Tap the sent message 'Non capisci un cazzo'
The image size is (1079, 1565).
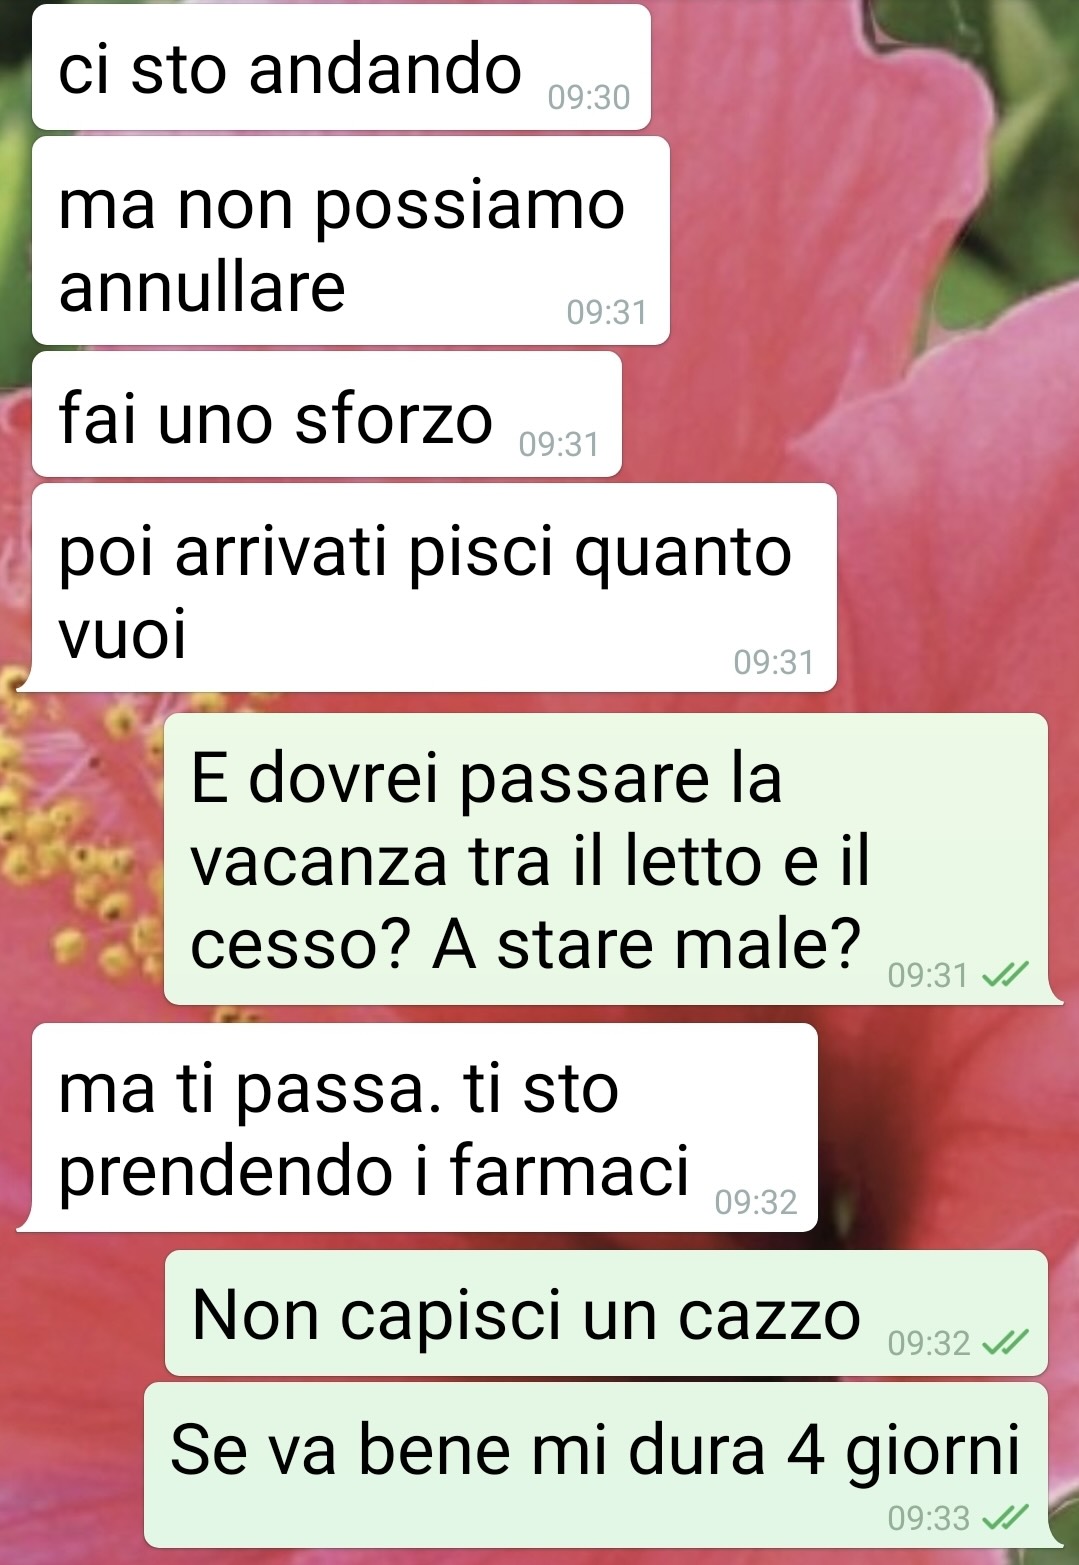(x=606, y=1313)
